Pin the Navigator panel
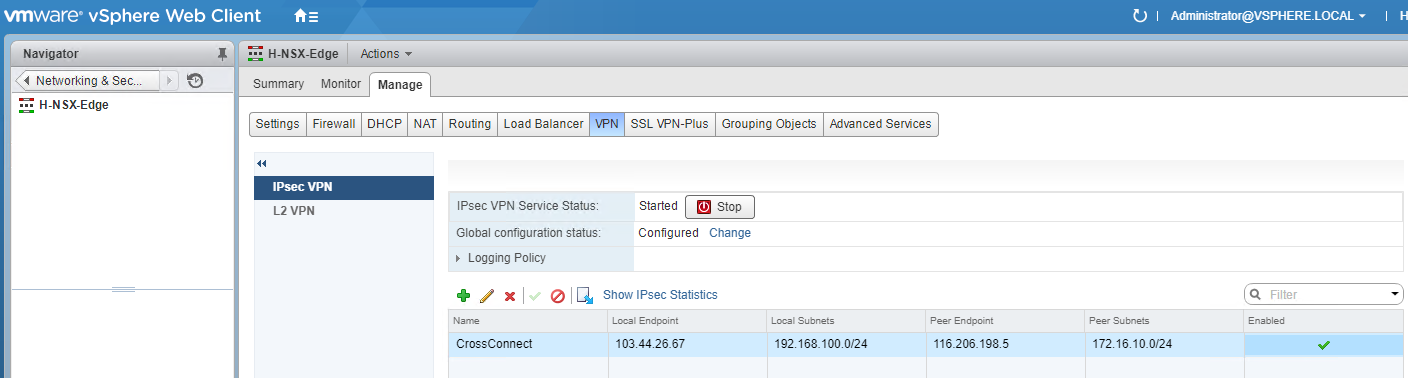Screen dimensions: 1408x378 tap(222, 53)
